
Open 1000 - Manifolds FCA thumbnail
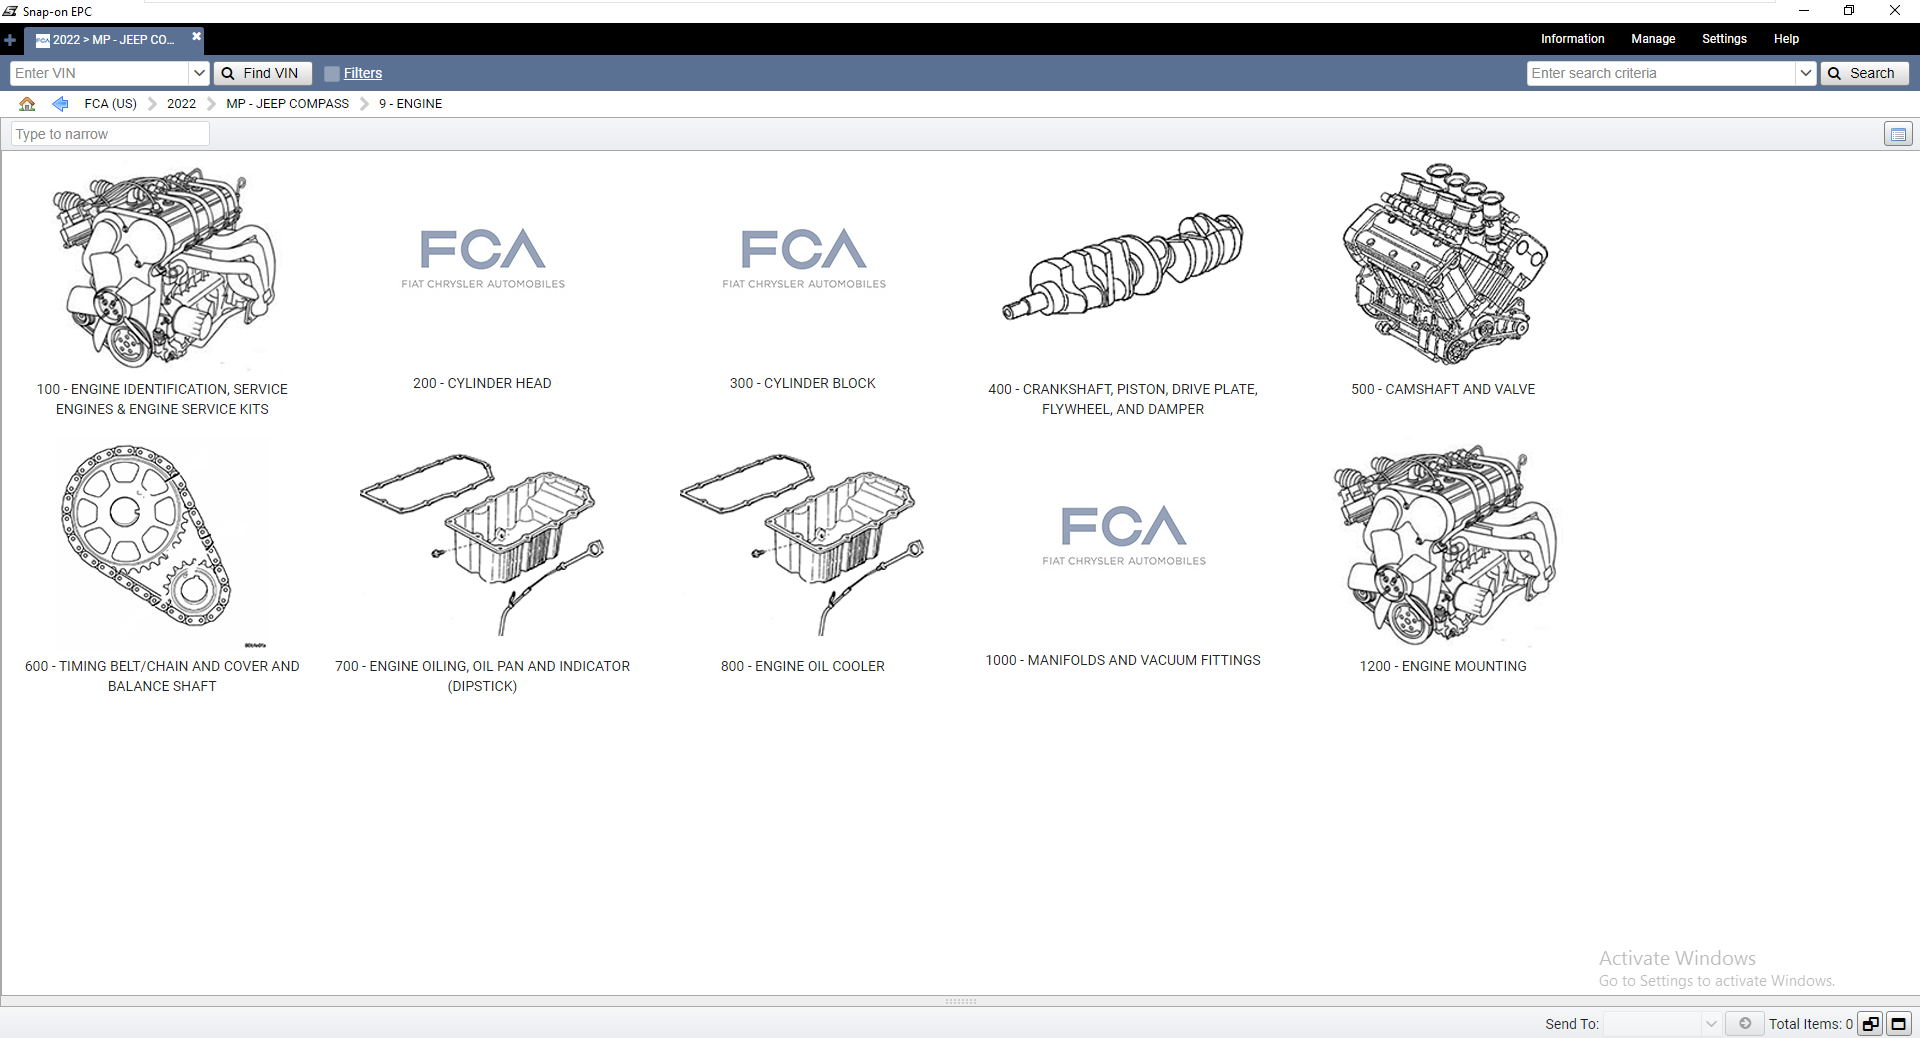[1124, 535]
